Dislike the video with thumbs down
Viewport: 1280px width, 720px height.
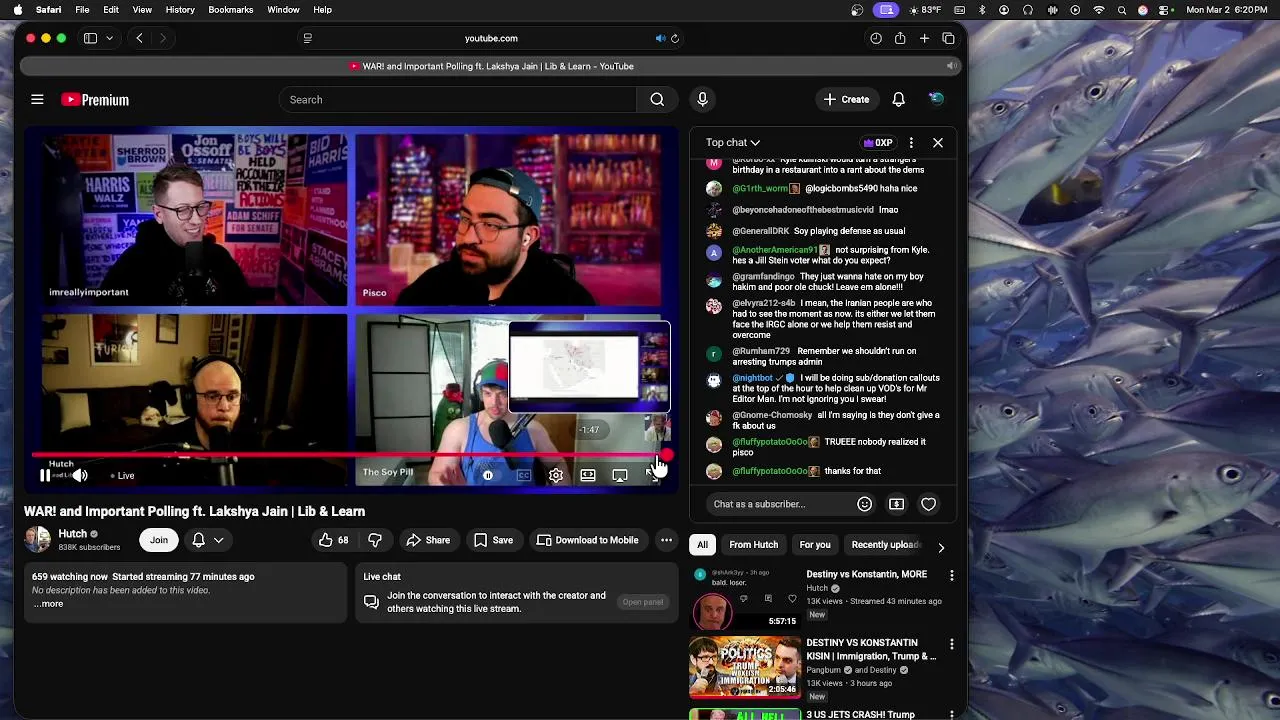click(375, 540)
